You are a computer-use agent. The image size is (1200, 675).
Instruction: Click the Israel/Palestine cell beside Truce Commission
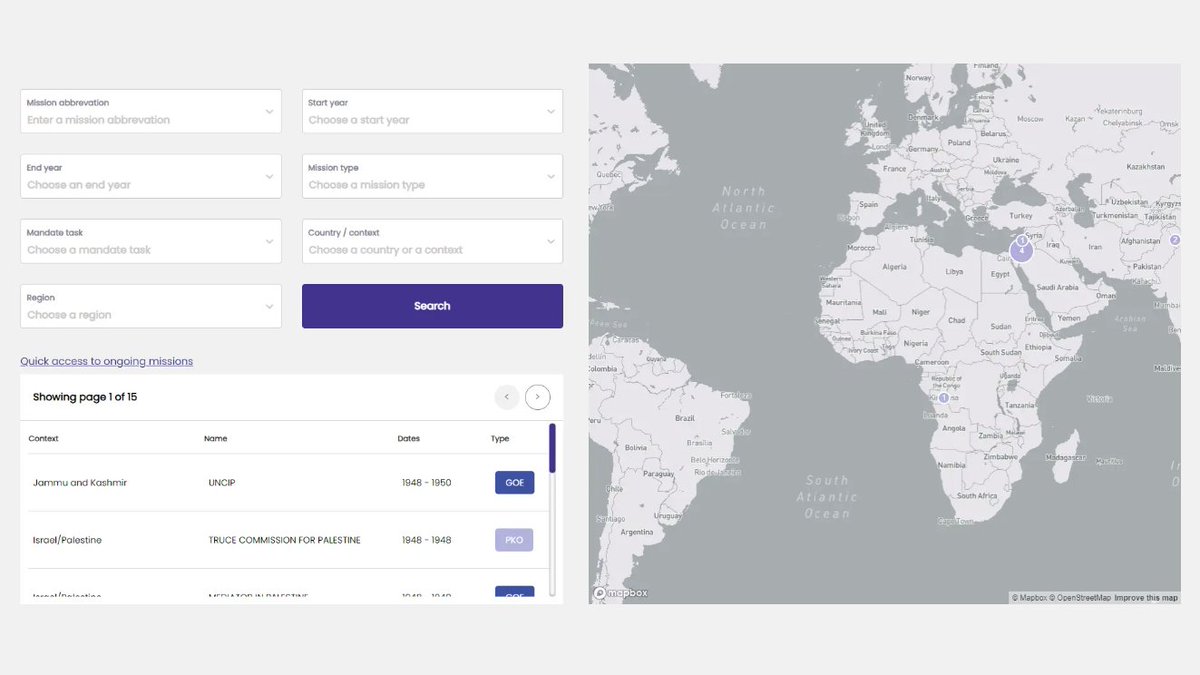pyautogui.click(x=67, y=540)
